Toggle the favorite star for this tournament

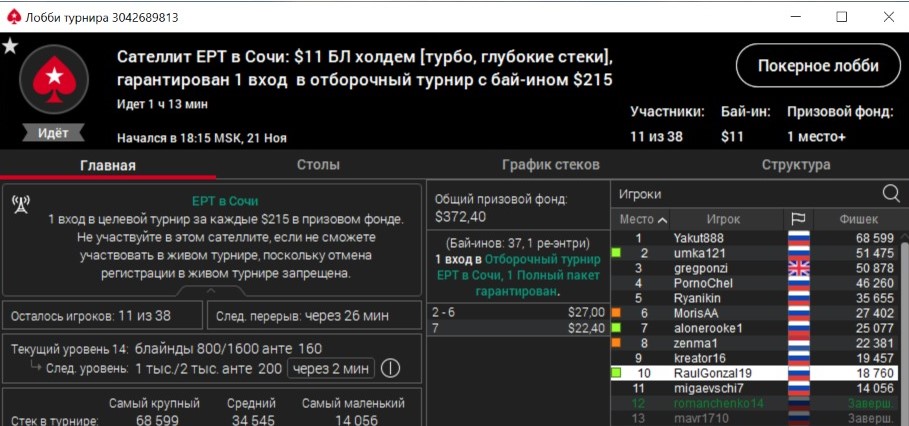pos(10,46)
